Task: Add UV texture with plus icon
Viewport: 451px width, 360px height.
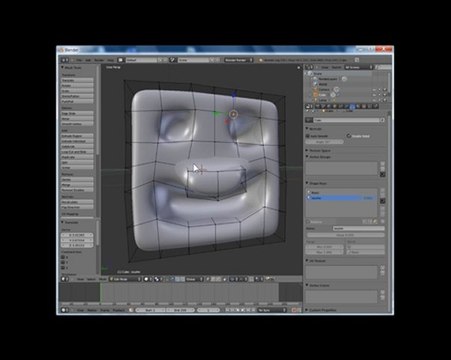Action: (x=382, y=268)
